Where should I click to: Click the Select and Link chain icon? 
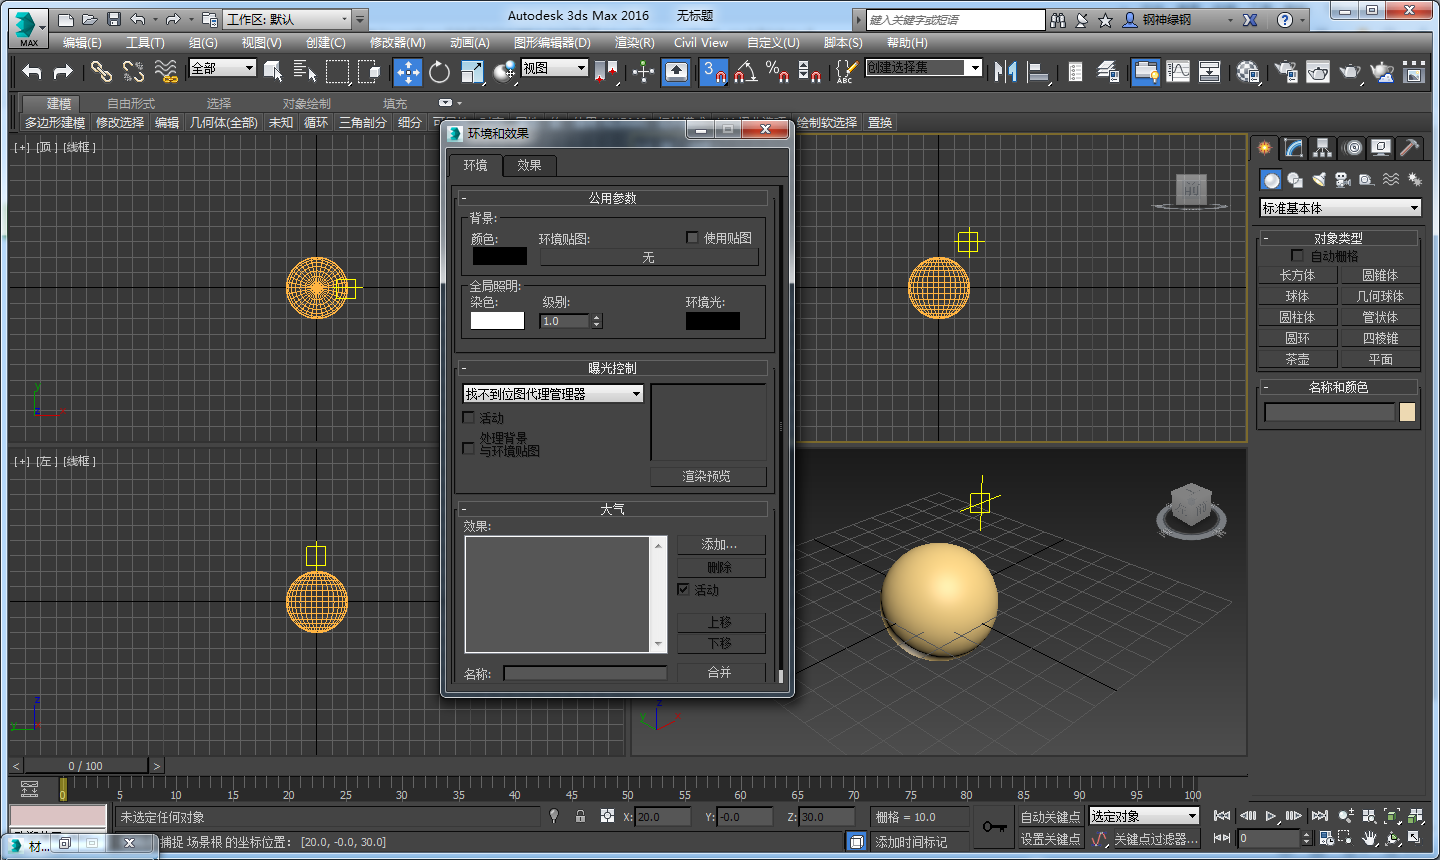tap(101, 71)
